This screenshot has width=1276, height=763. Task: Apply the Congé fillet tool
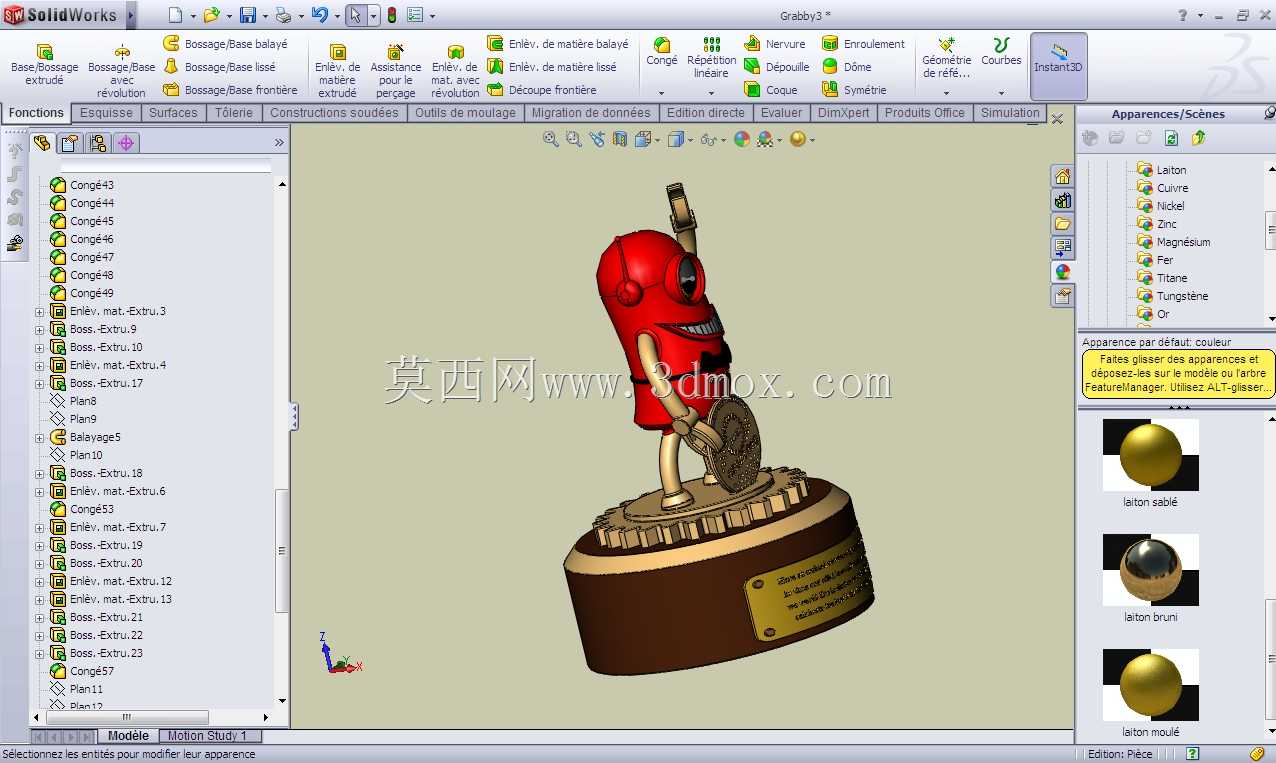click(x=662, y=52)
